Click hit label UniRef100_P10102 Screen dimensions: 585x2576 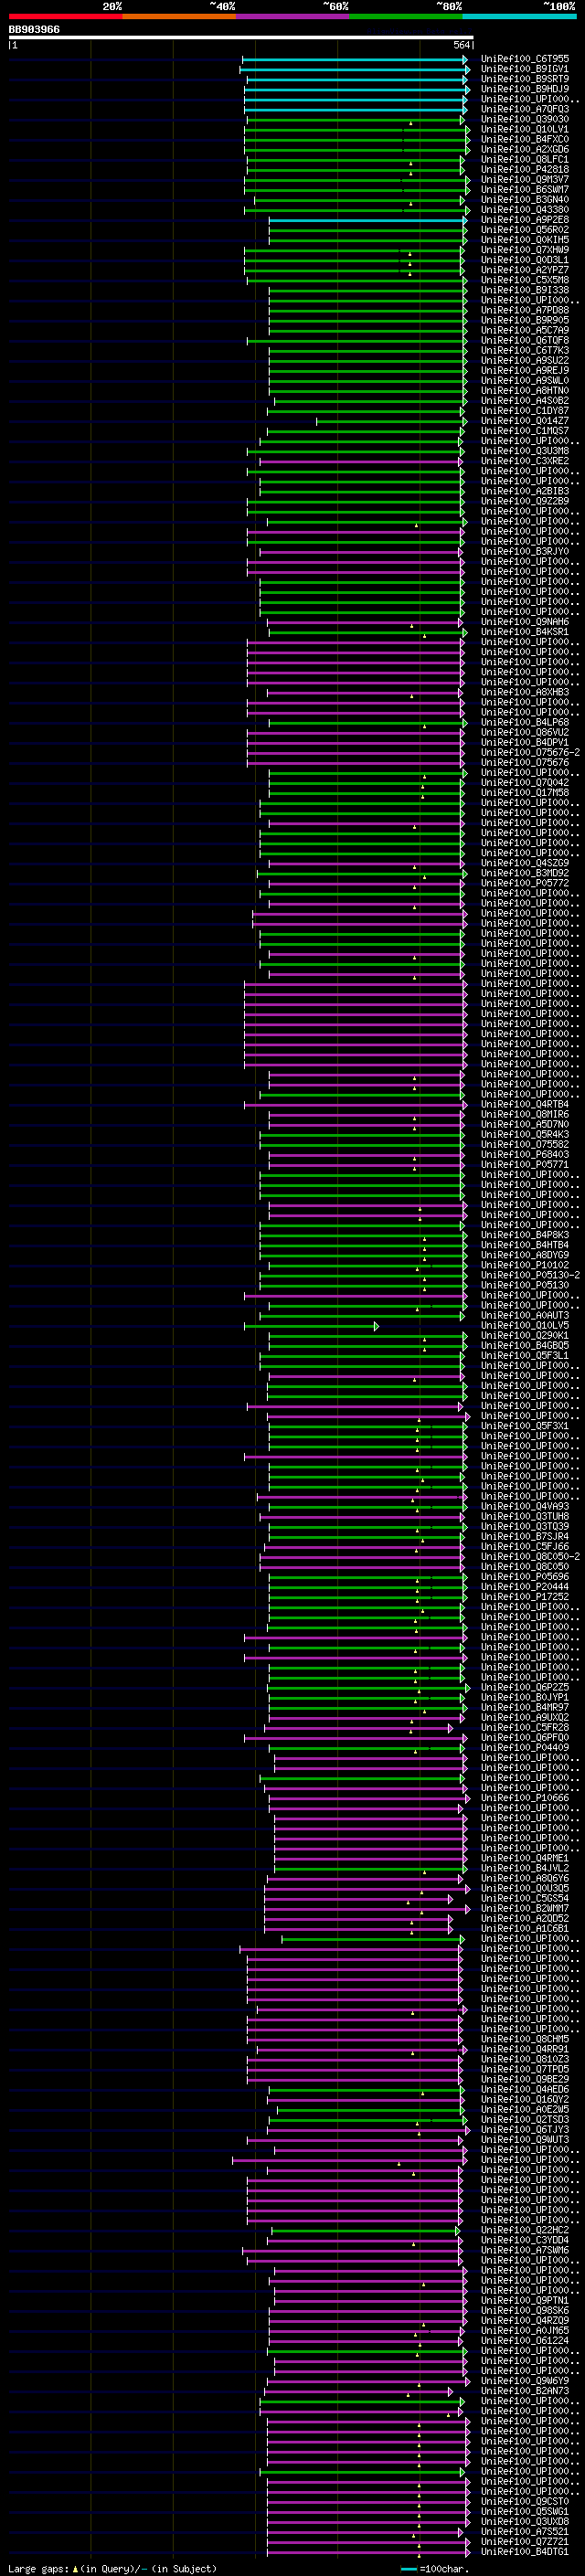(525, 1265)
